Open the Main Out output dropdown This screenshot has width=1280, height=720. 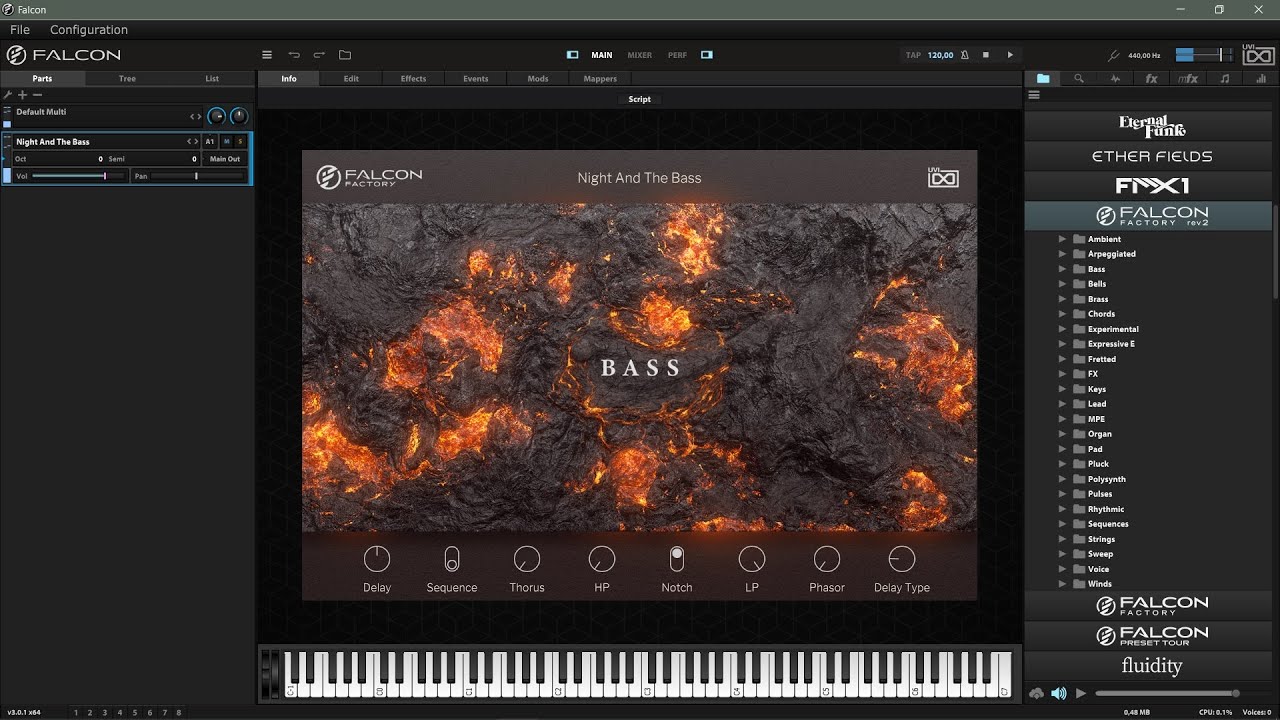click(x=225, y=159)
